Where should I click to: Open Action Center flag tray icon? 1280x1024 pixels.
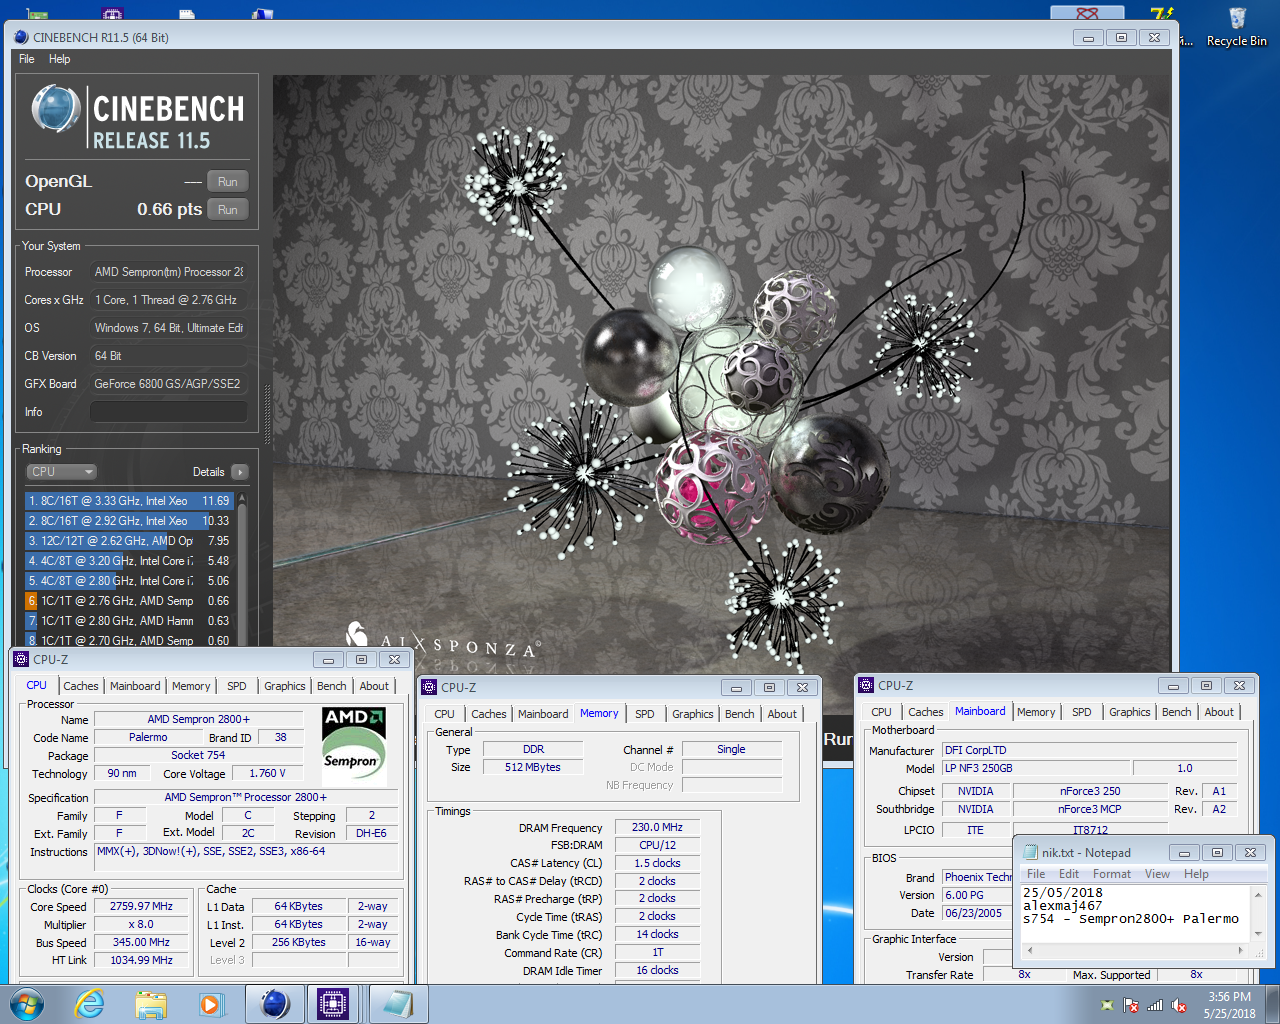pos(1131,1005)
